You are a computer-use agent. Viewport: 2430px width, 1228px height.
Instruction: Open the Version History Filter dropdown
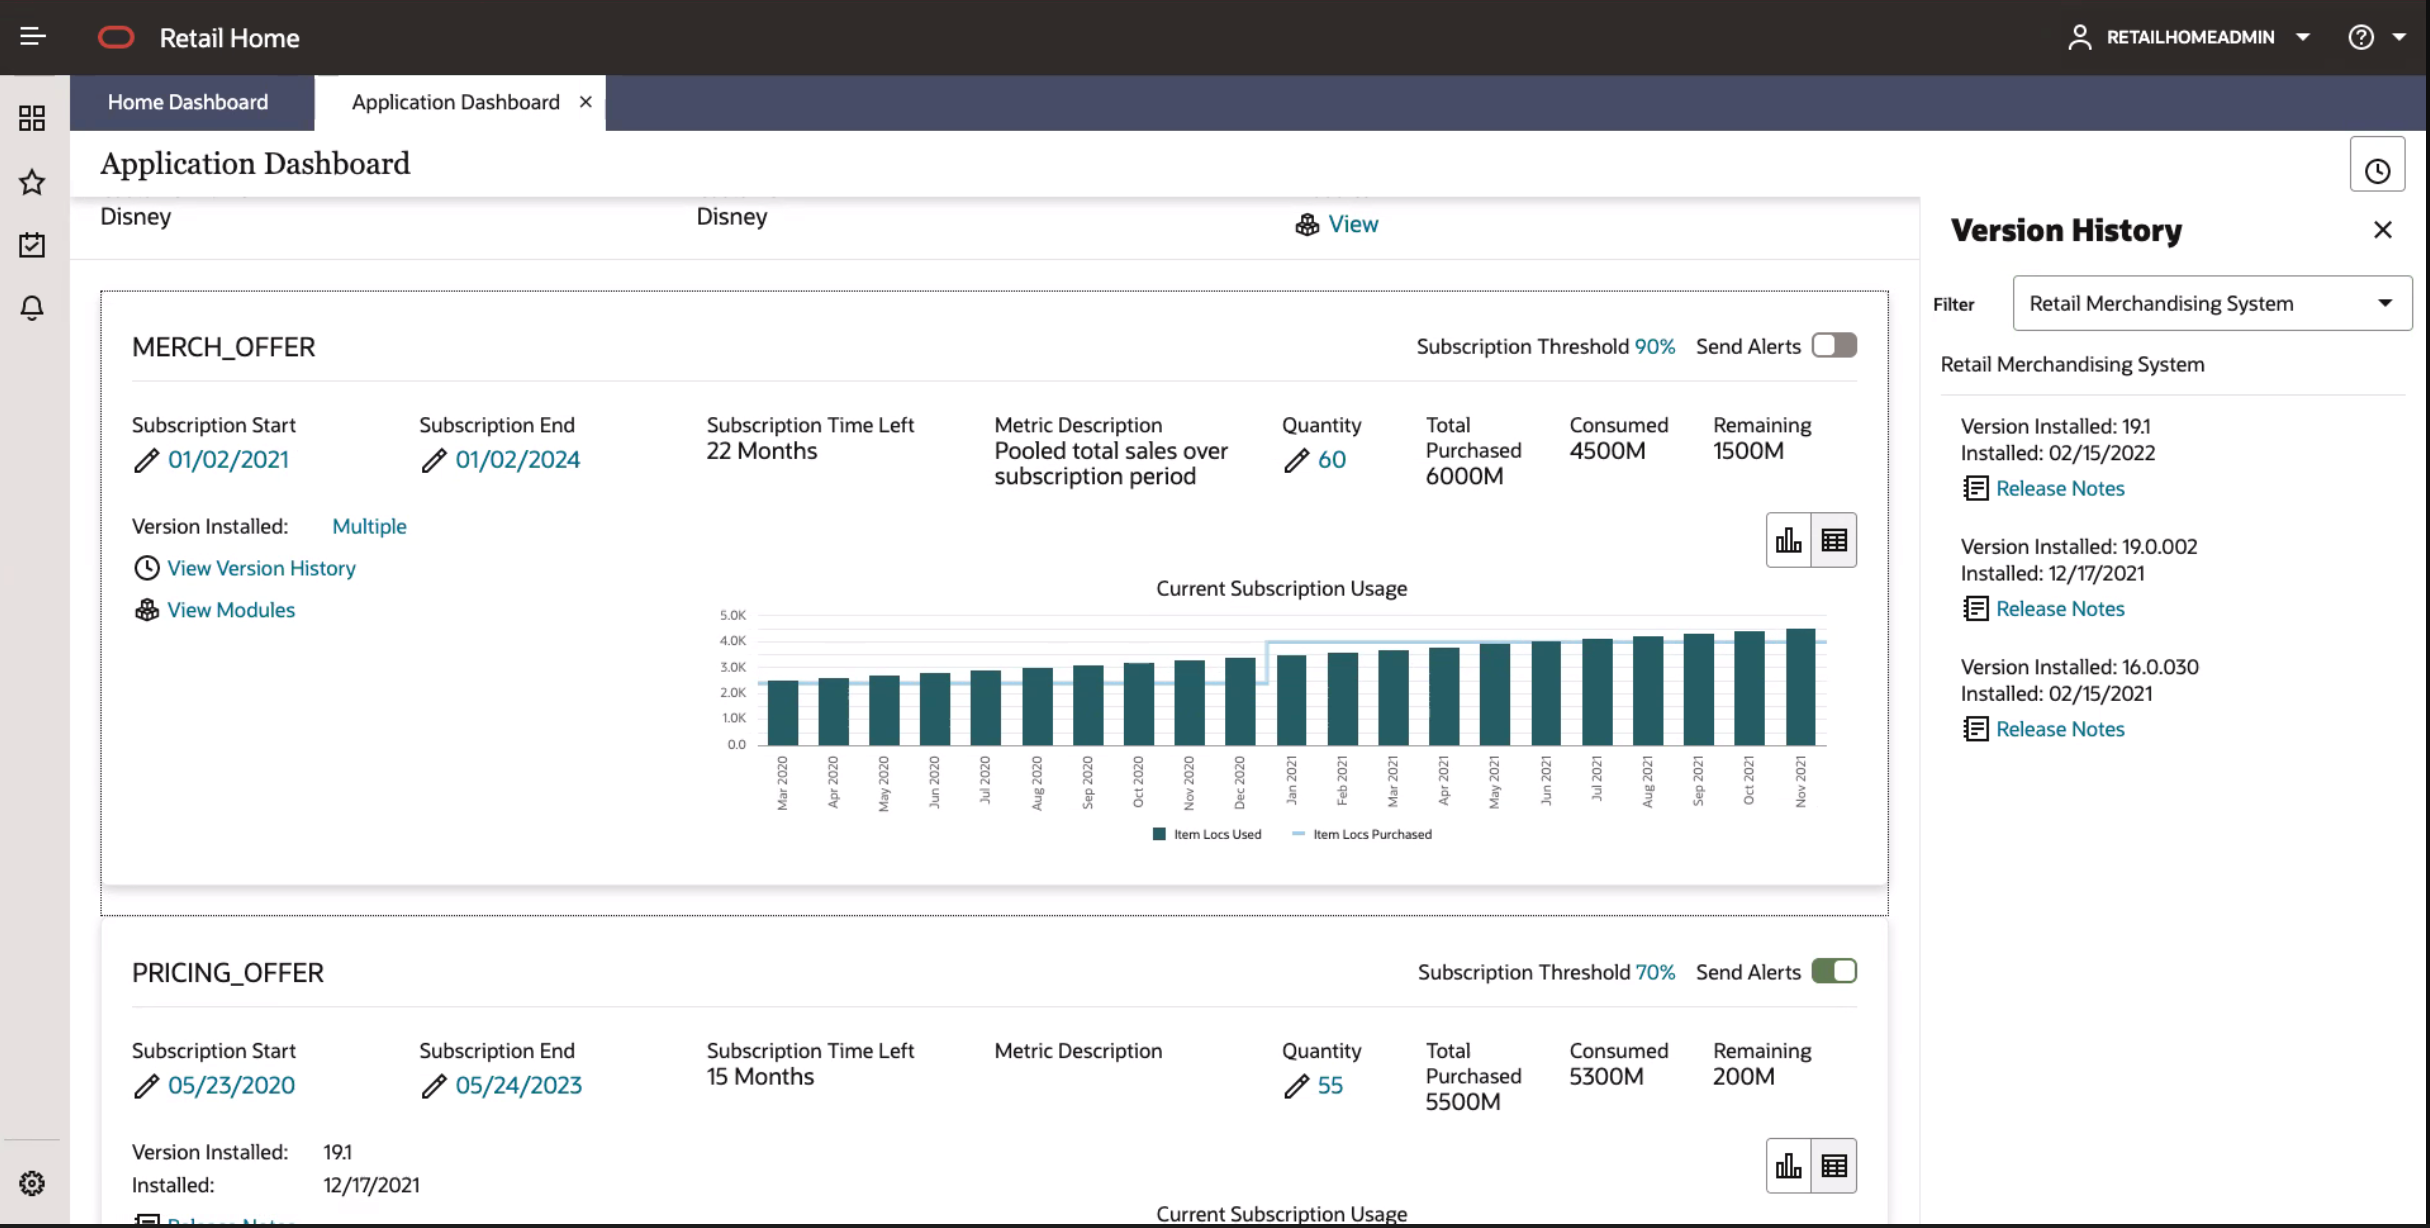(x=2212, y=303)
